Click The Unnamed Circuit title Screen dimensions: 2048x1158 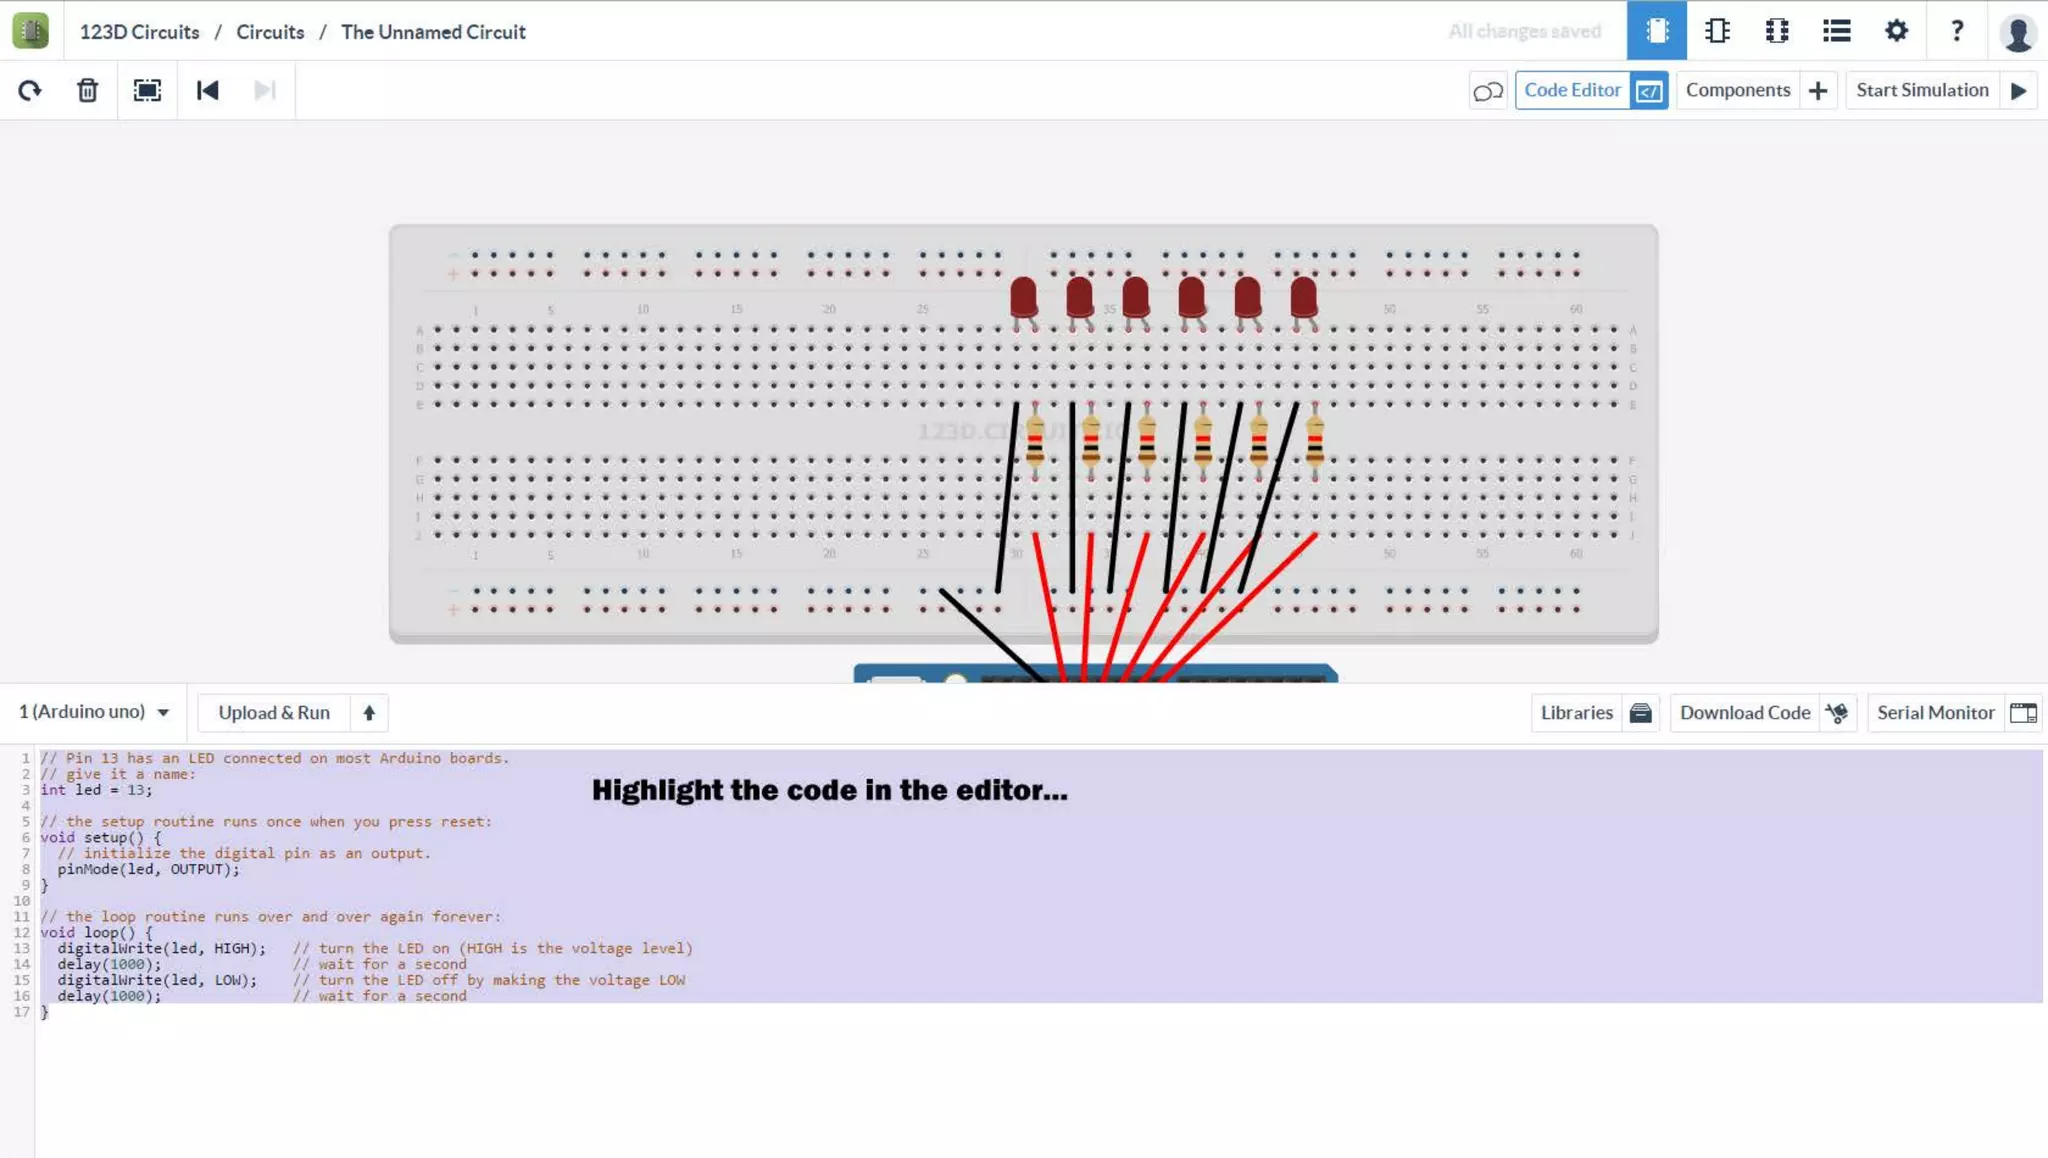433,32
